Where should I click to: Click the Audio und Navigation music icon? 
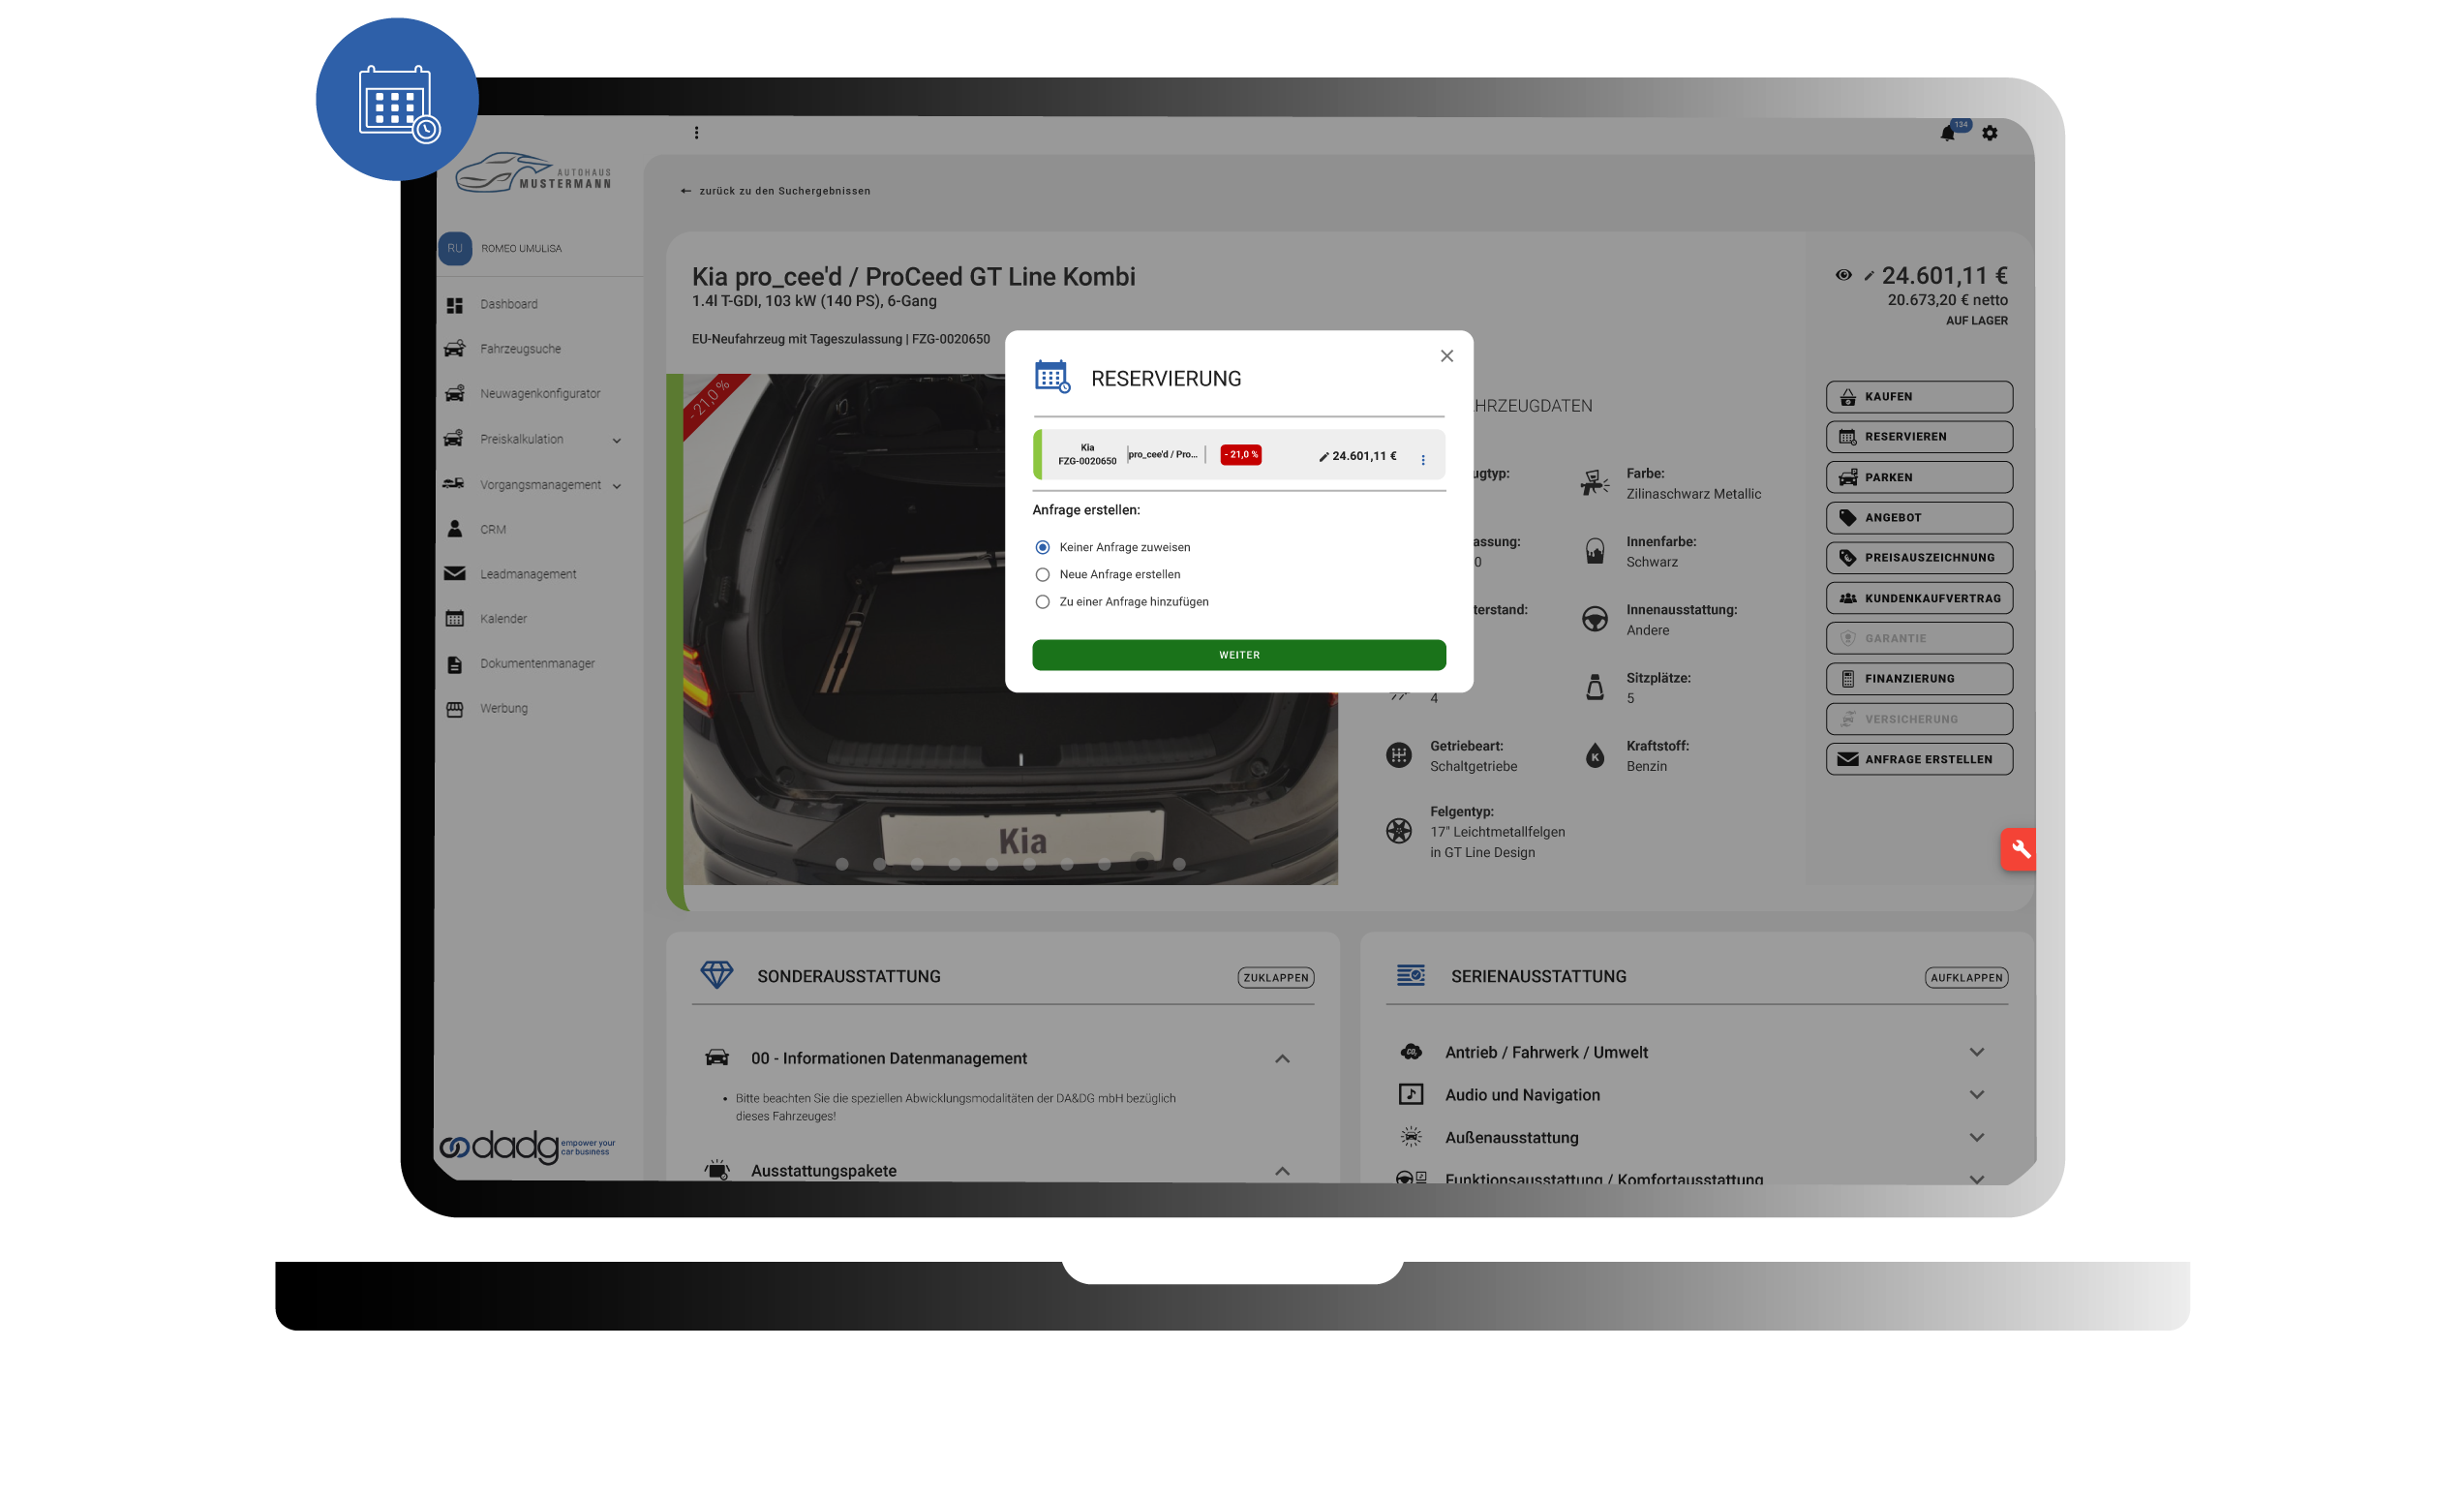click(x=1410, y=1094)
